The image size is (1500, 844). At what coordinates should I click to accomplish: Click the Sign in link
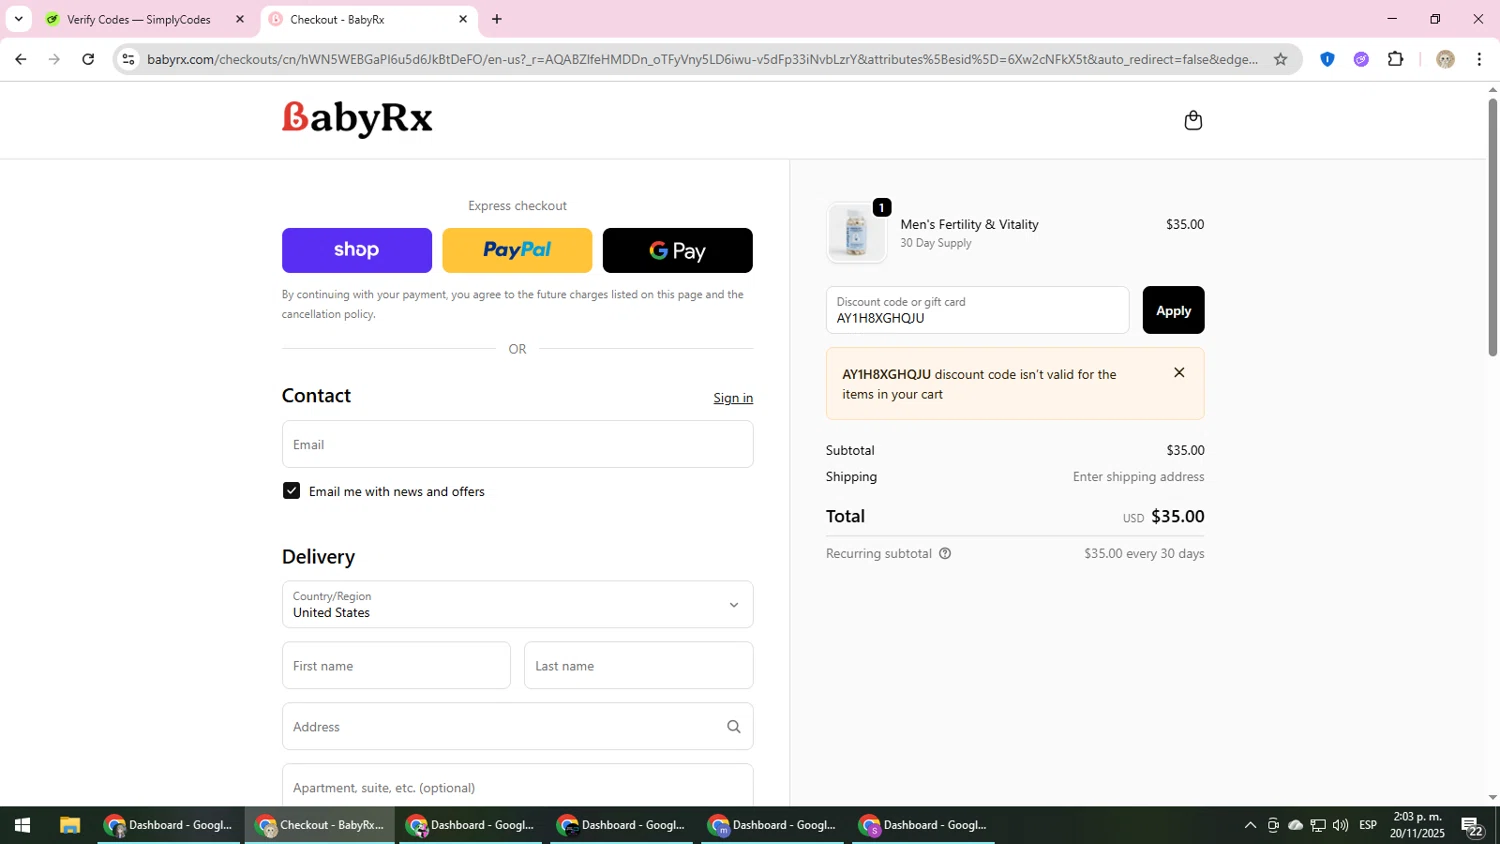(733, 398)
